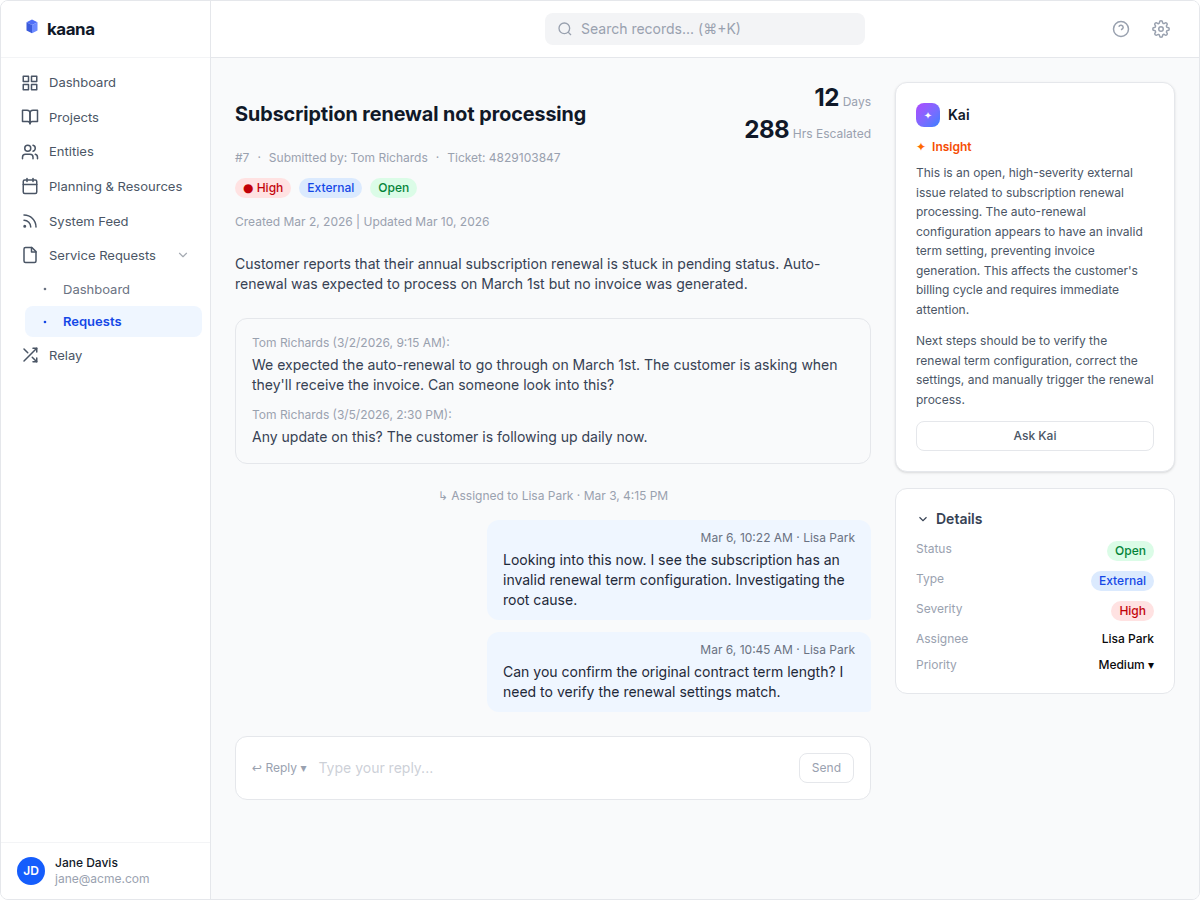Click the Send button

826,767
